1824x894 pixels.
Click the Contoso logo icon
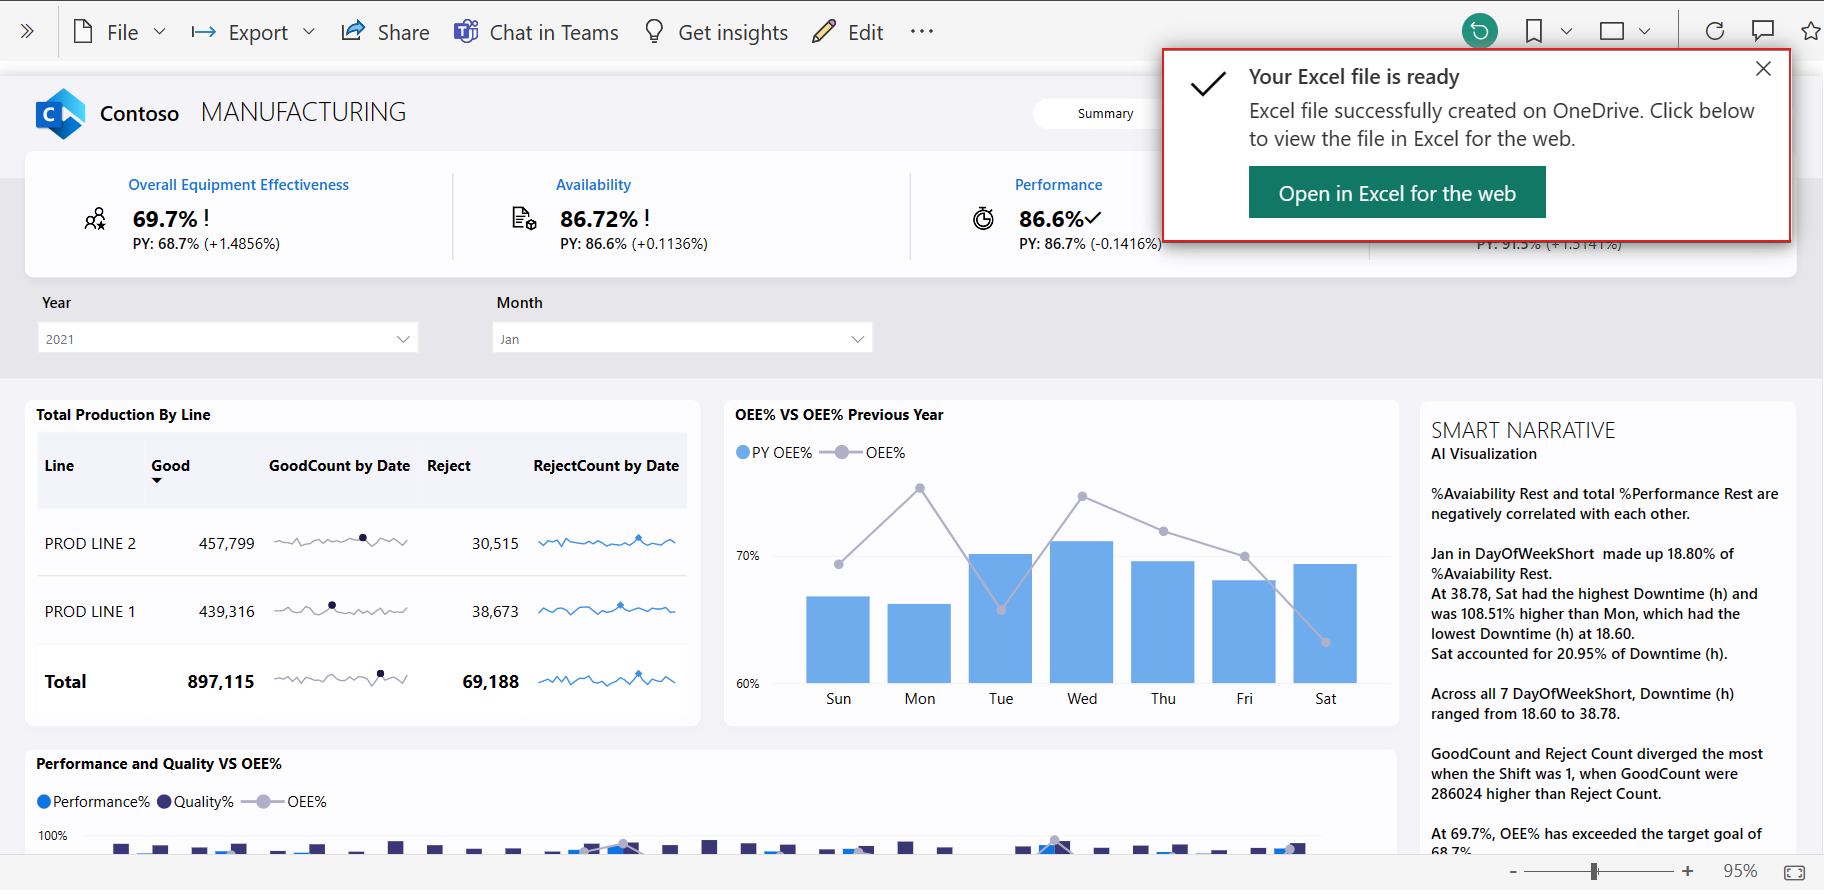click(60, 114)
